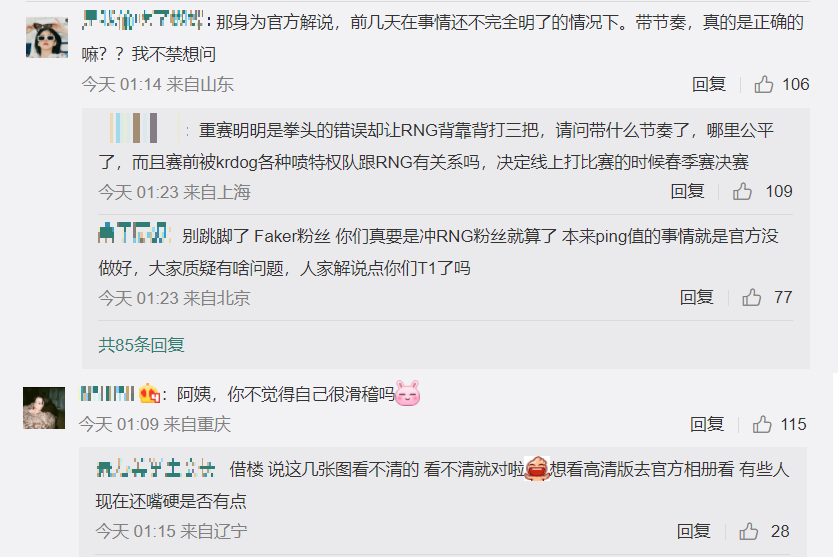Image resolution: width=839 pixels, height=557 pixels.
Task: Click the pink rabbit emoji in comment
Action: pos(407,394)
